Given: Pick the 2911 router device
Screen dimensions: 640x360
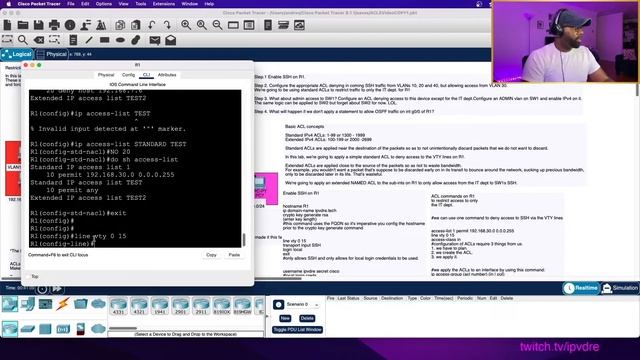Looking at the screenshot, I should click(x=201, y=306).
